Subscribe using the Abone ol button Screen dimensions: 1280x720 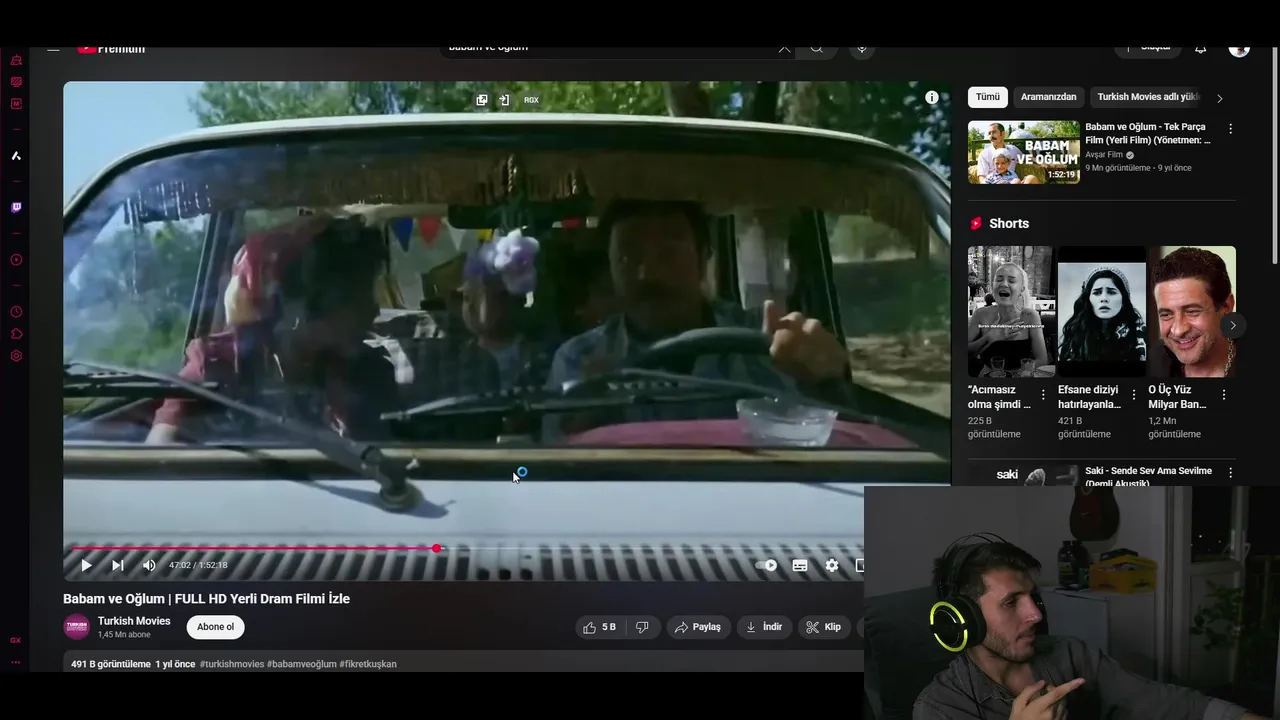(x=215, y=627)
